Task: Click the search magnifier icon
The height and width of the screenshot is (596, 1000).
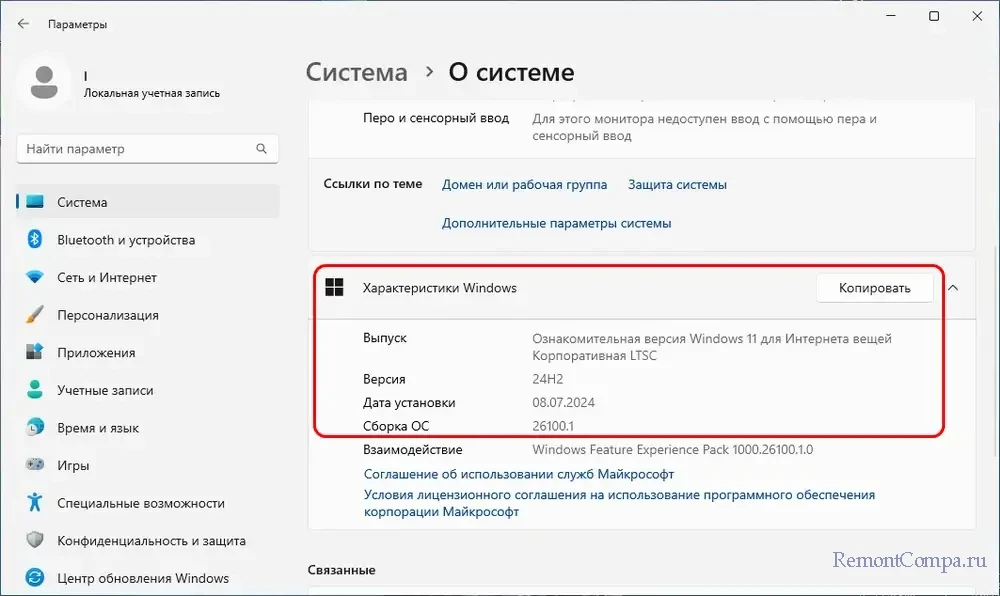Action: (x=261, y=149)
